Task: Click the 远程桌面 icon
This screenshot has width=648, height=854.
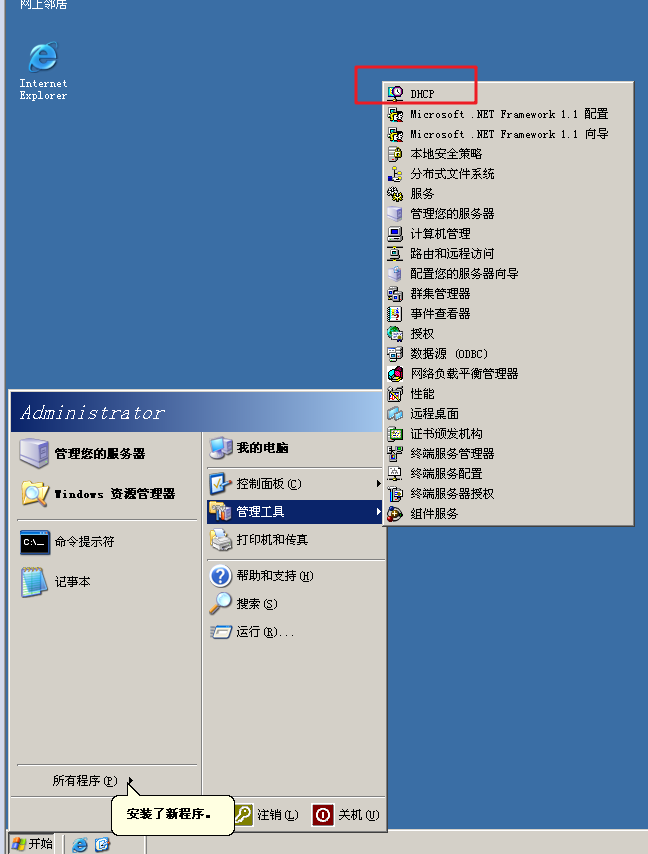Action: (x=395, y=413)
